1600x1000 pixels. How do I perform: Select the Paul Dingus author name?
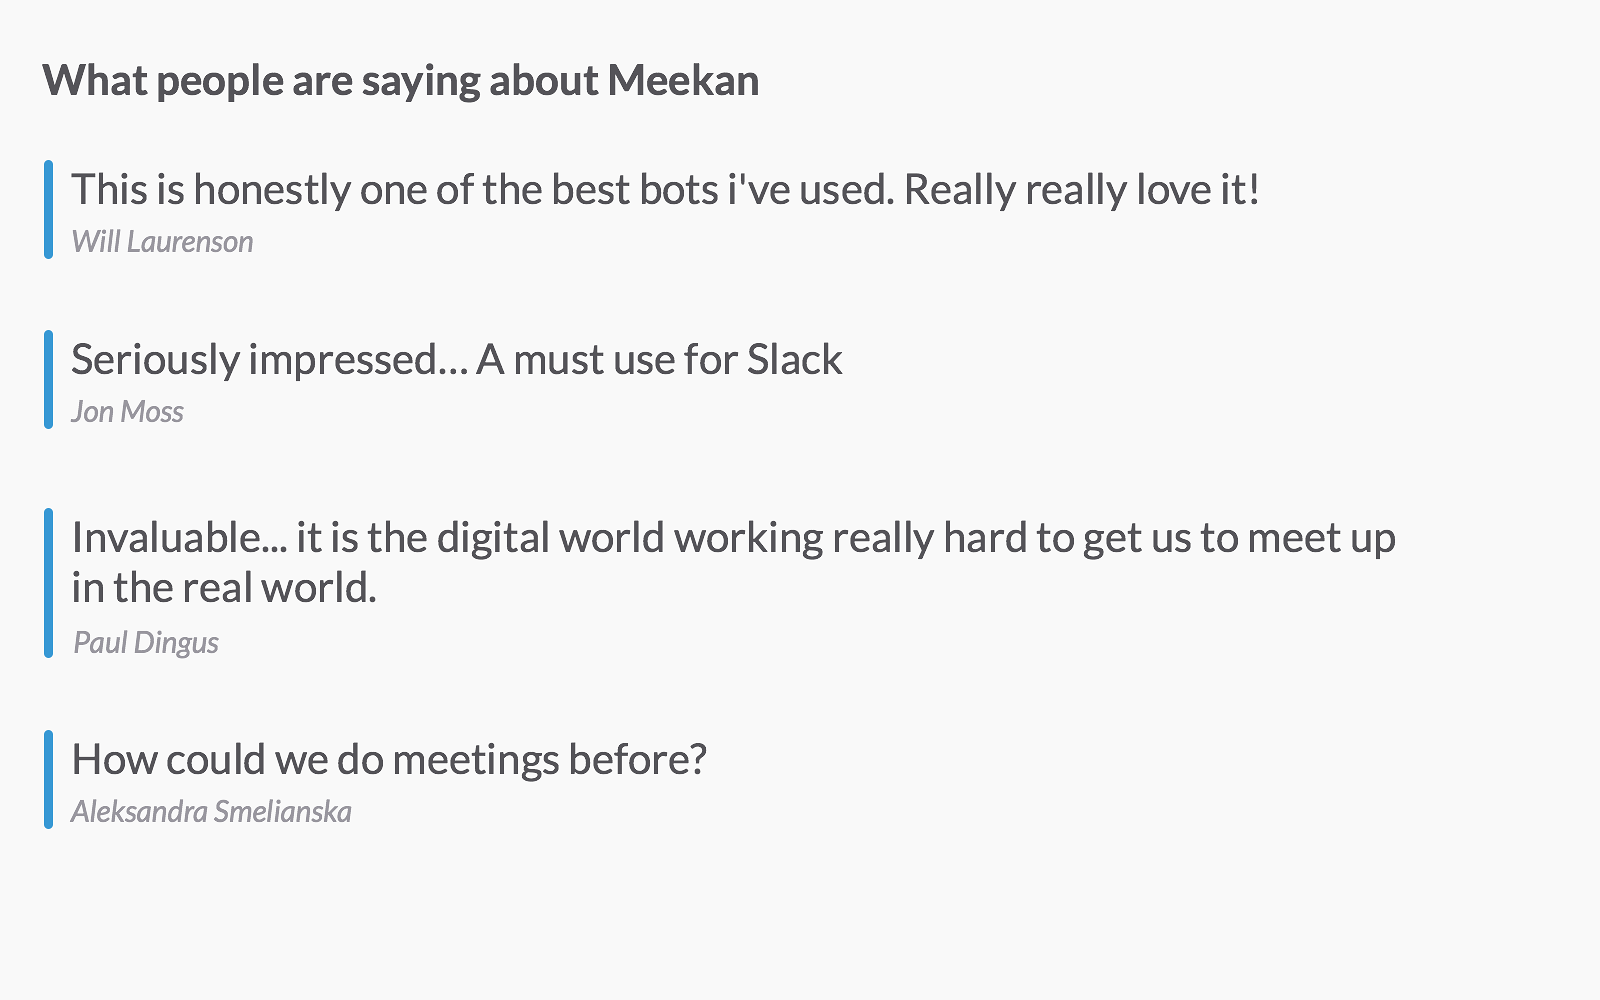pos(146,643)
